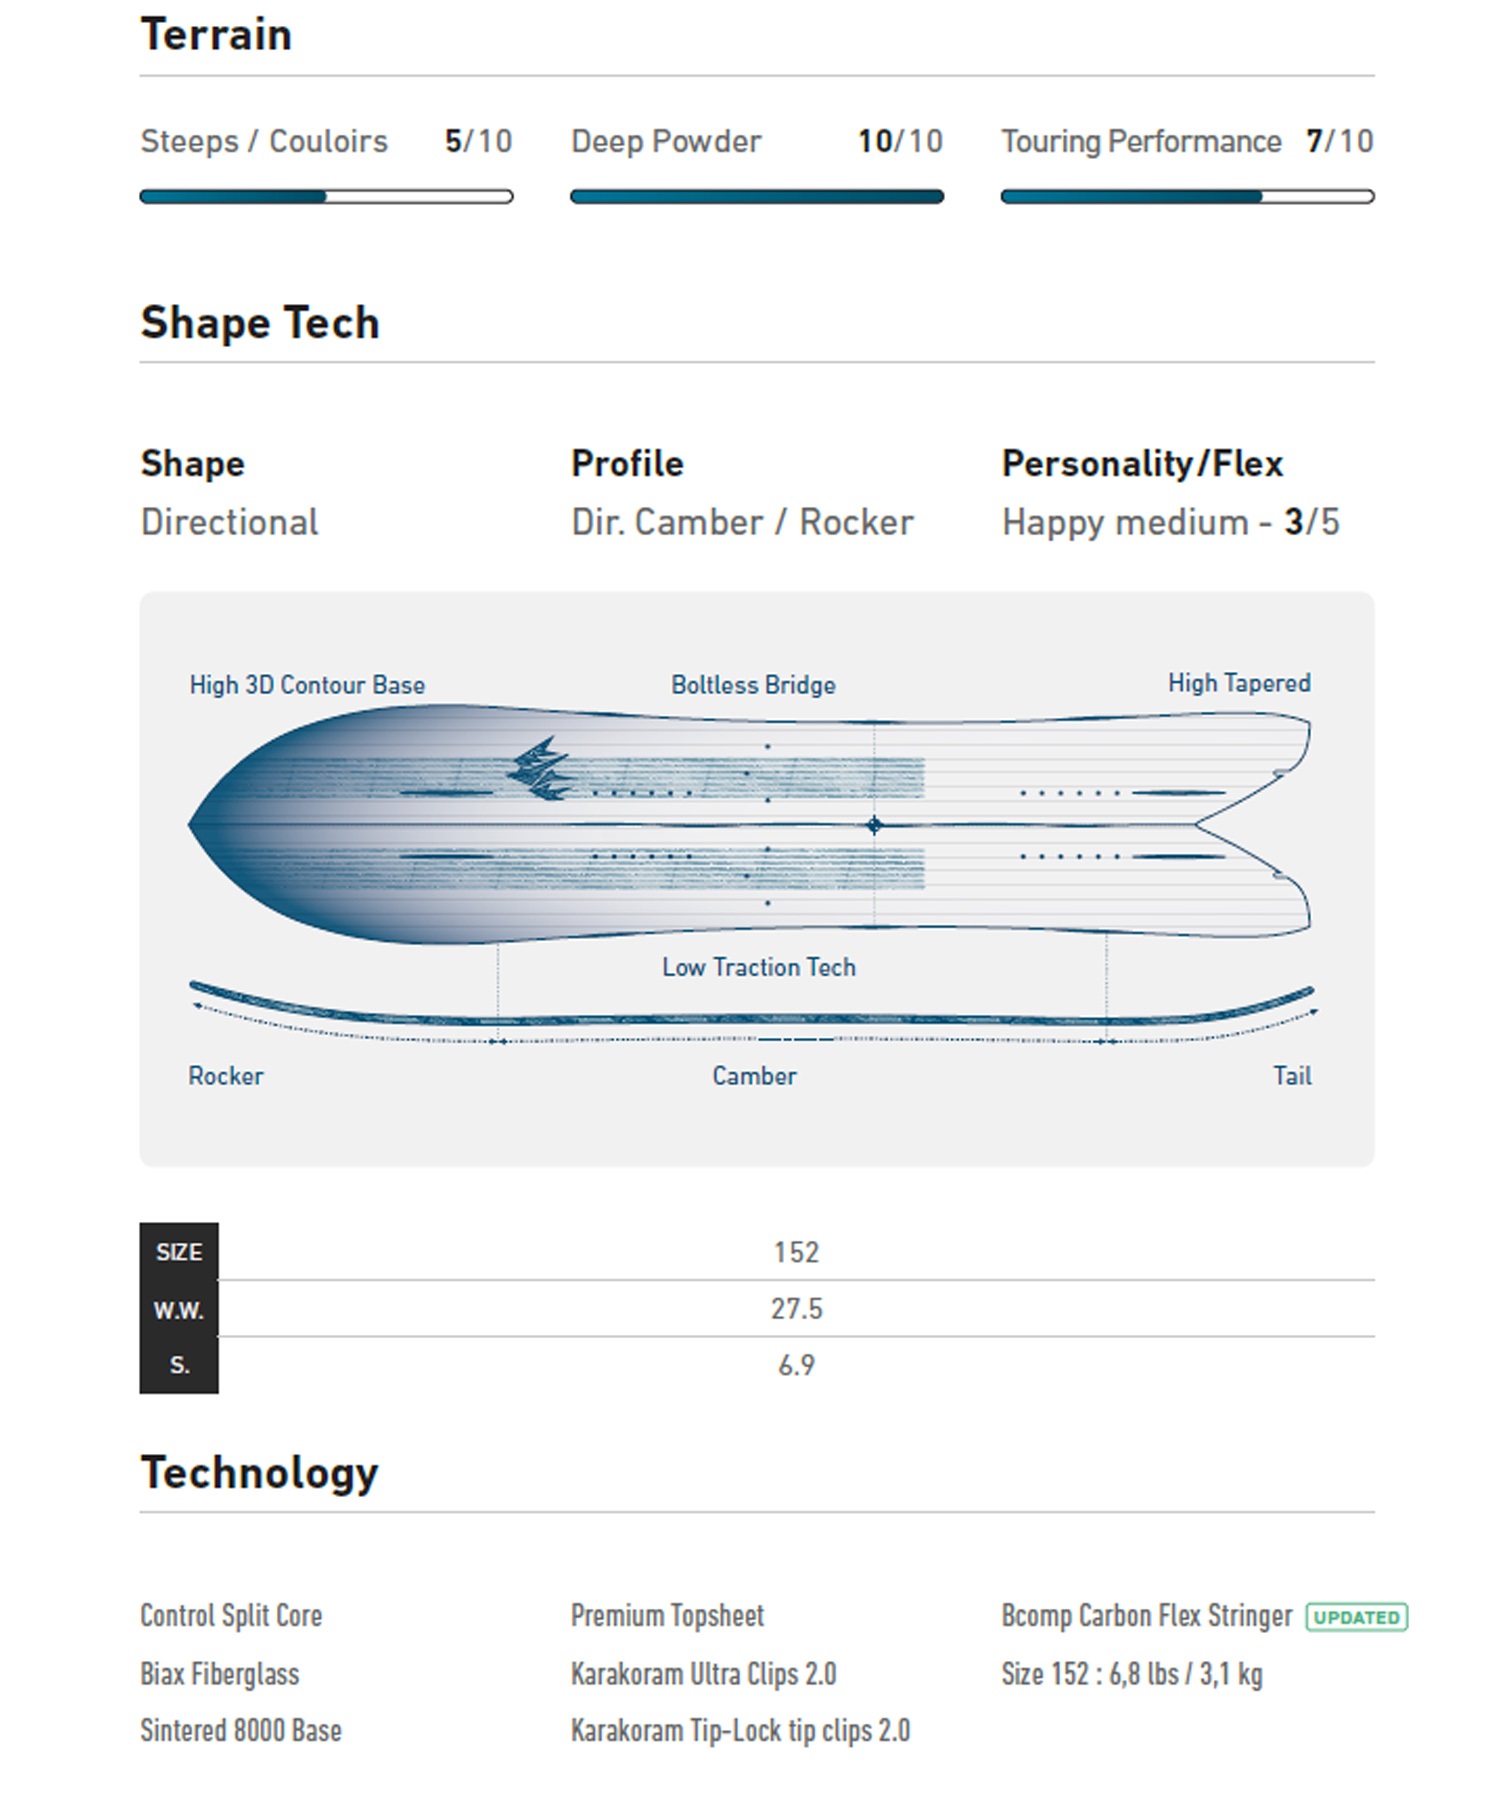Select the 152 size value
The width and height of the screenshot is (1500, 1800).
click(x=796, y=1252)
